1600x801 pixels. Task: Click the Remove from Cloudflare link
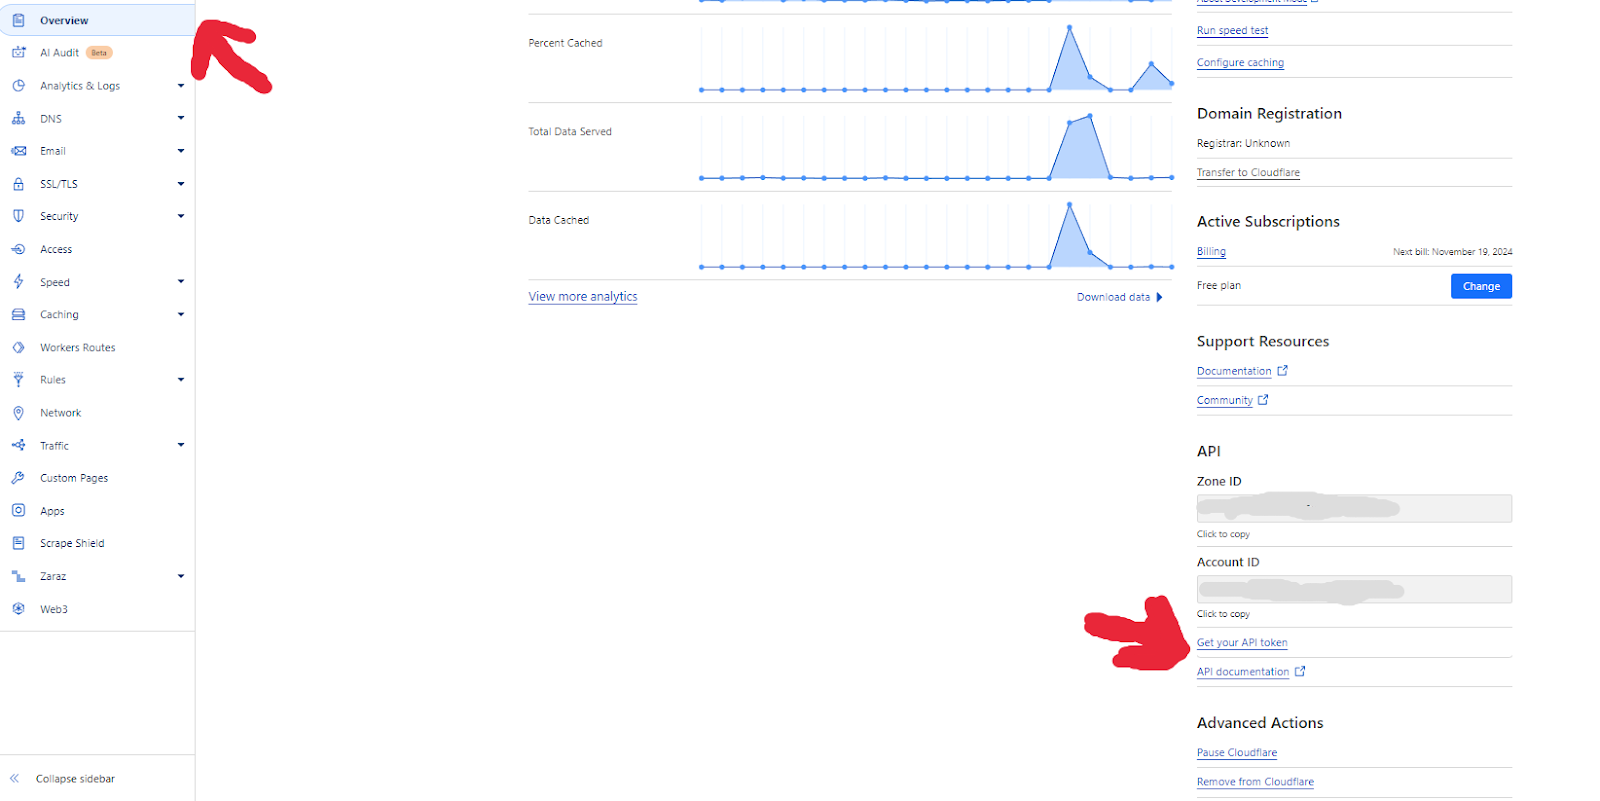tap(1255, 782)
